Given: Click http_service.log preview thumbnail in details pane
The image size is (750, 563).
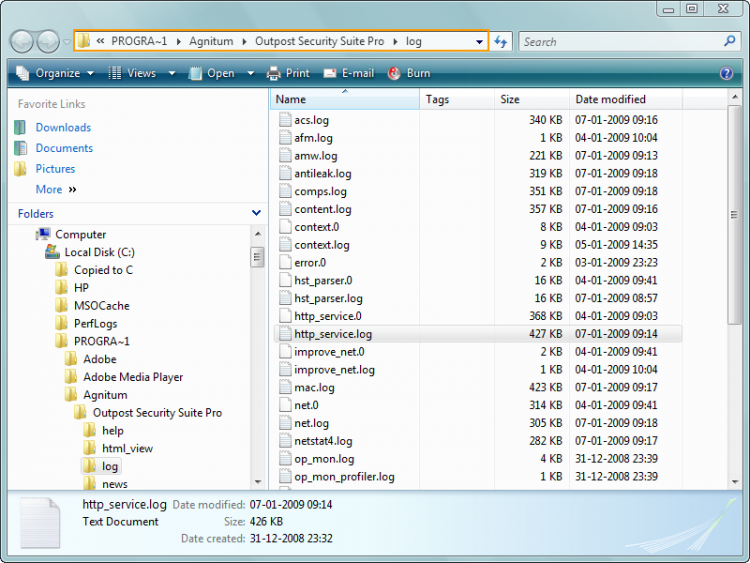Looking at the screenshot, I should click(x=40, y=522).
